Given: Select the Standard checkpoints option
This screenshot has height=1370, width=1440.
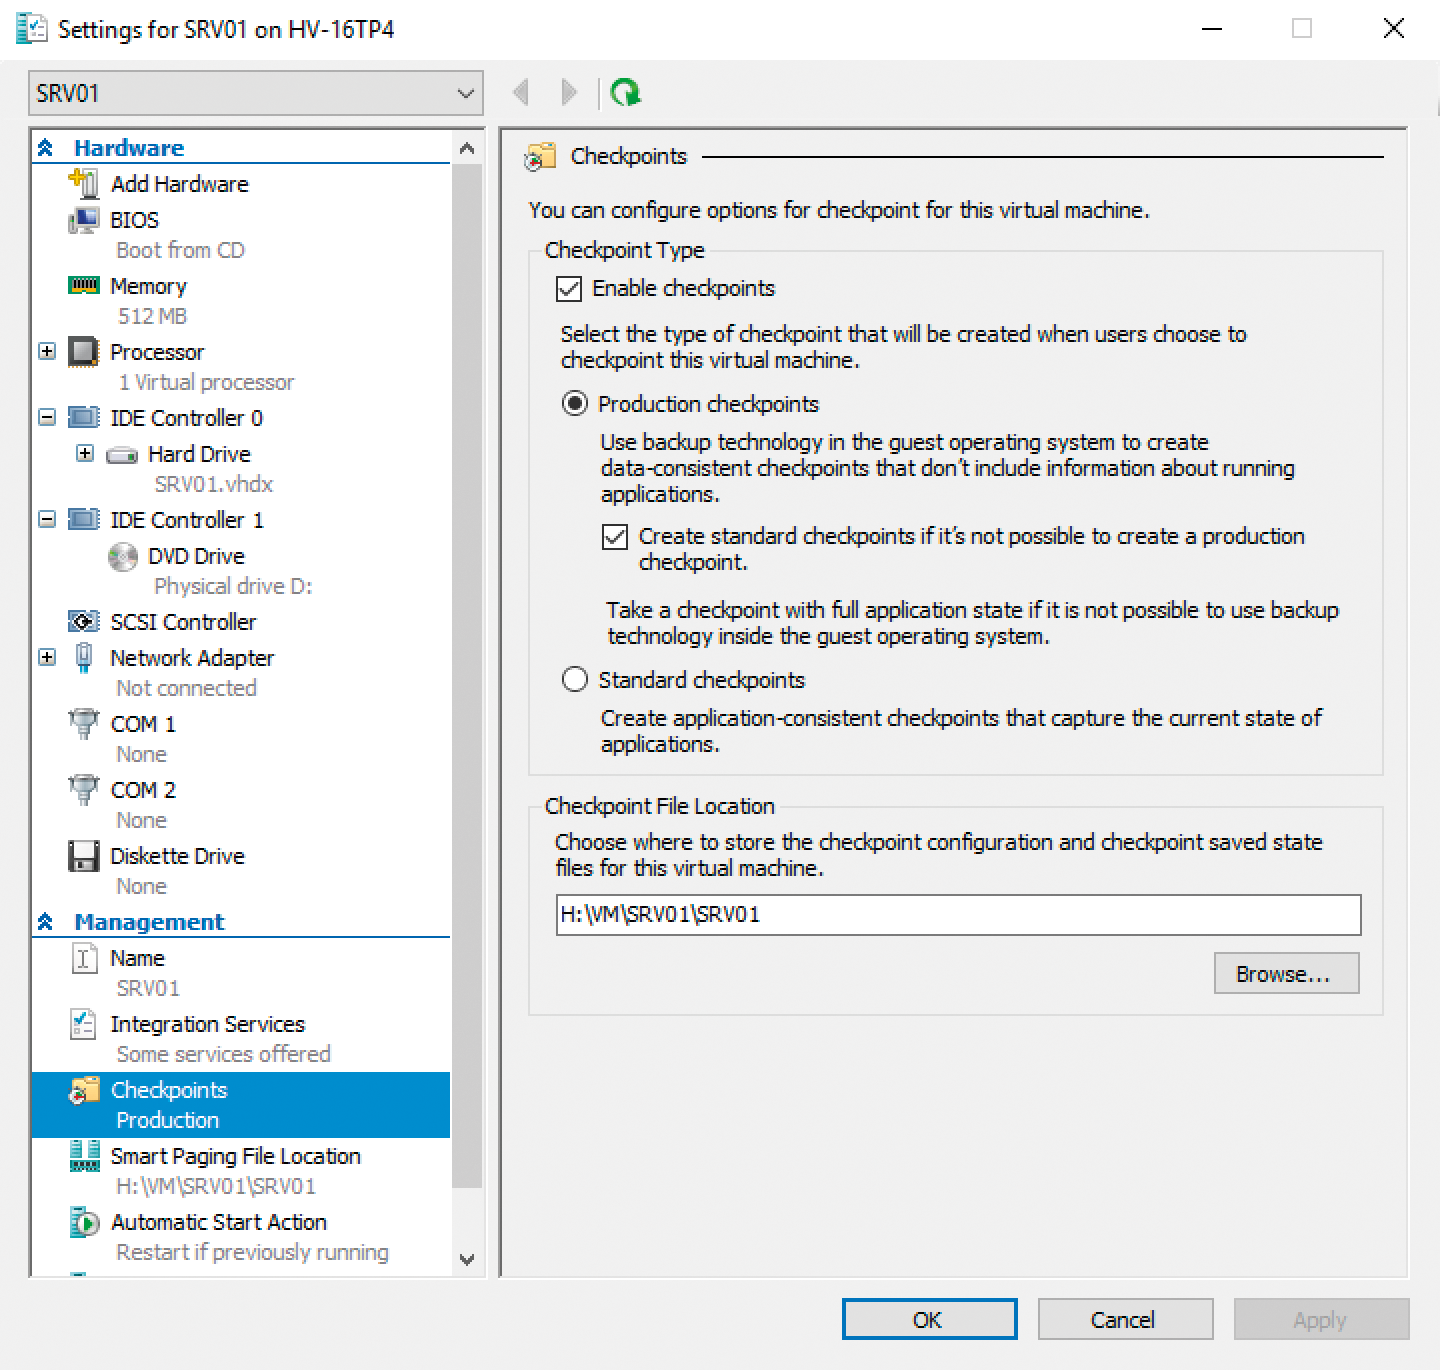Looking at the screenshot, I should coord(575,679).
